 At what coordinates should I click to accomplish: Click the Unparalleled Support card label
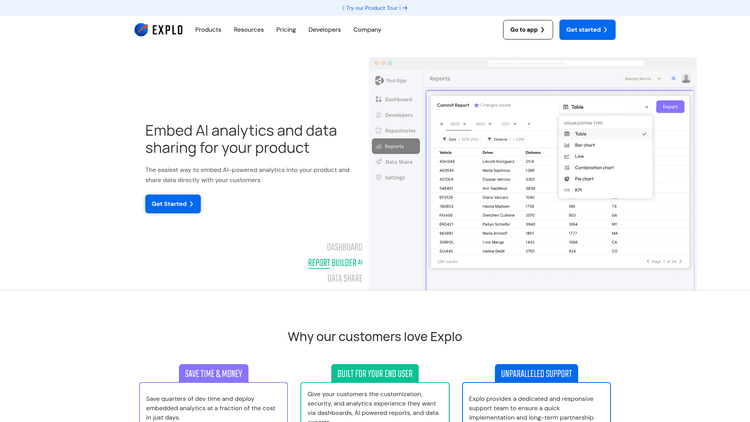[x=536, y=374]
